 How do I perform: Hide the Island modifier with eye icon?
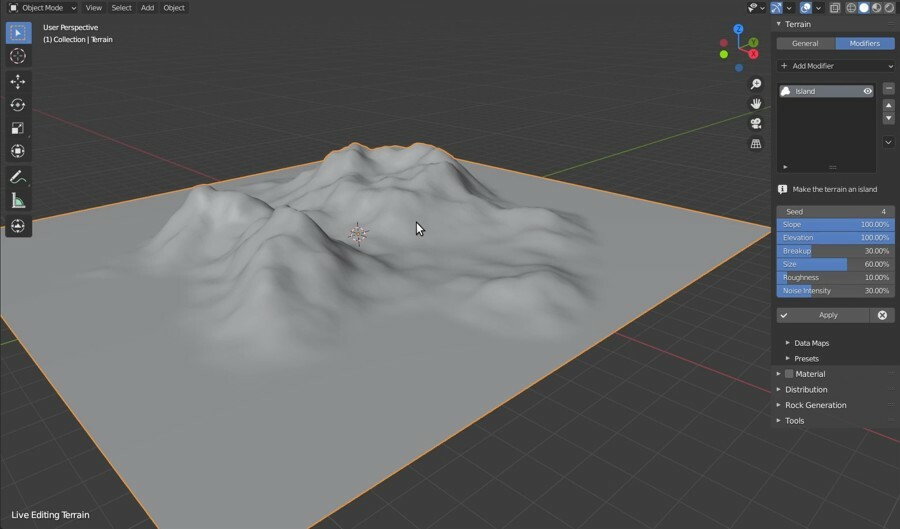coord(867,91)
